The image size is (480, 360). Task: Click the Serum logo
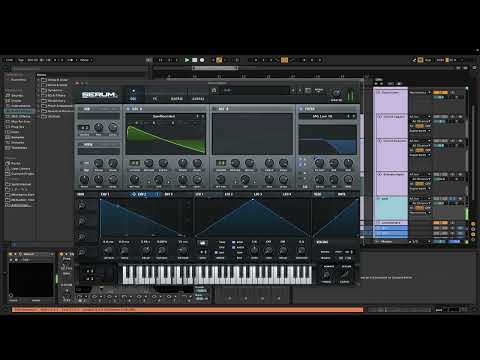[x=99, y=95]
